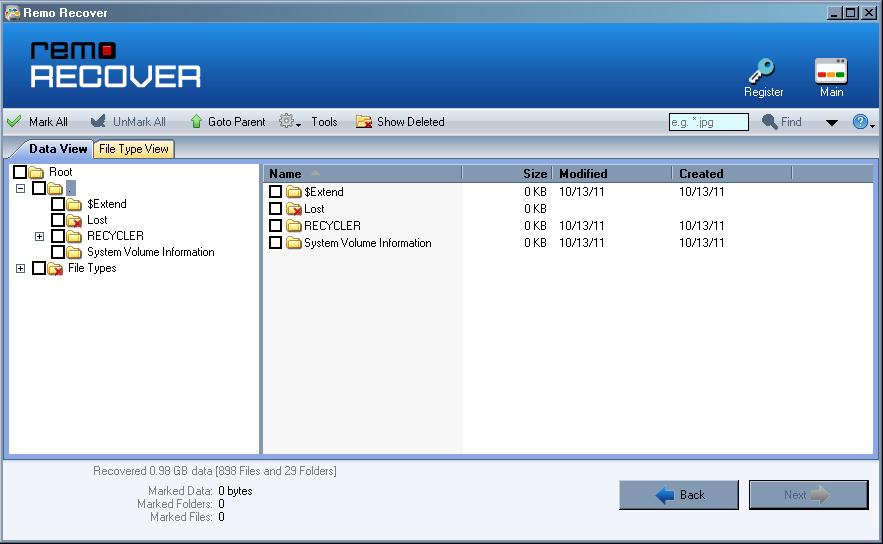Click the Find label
883x544 pixels.
[791, 122]
